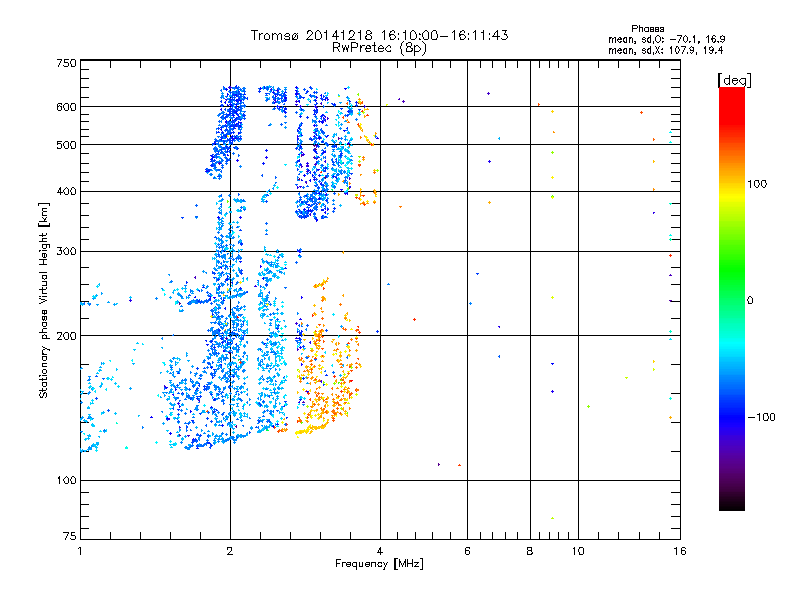Click colorbar tick label '-100'

tap(761, 417)
